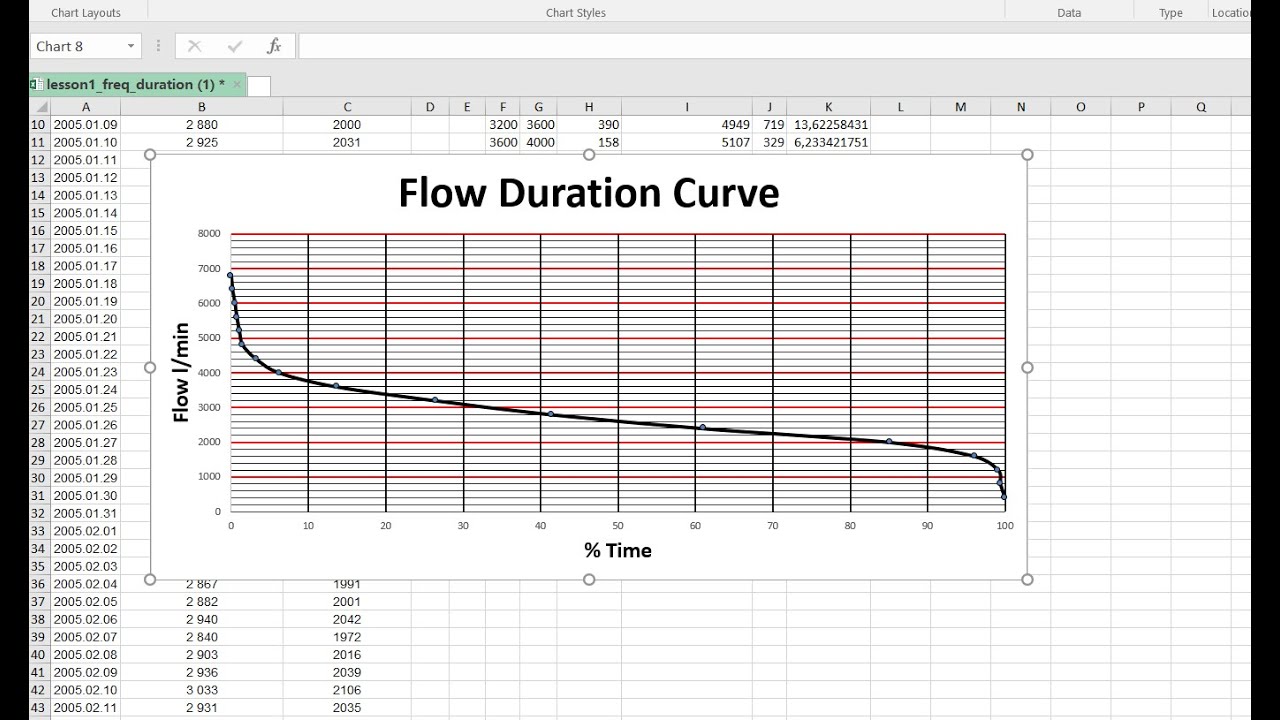Click the Data ribbon group label
Image resolution: width=1280 pixels, height=720 pixels.
(1069, 13)
